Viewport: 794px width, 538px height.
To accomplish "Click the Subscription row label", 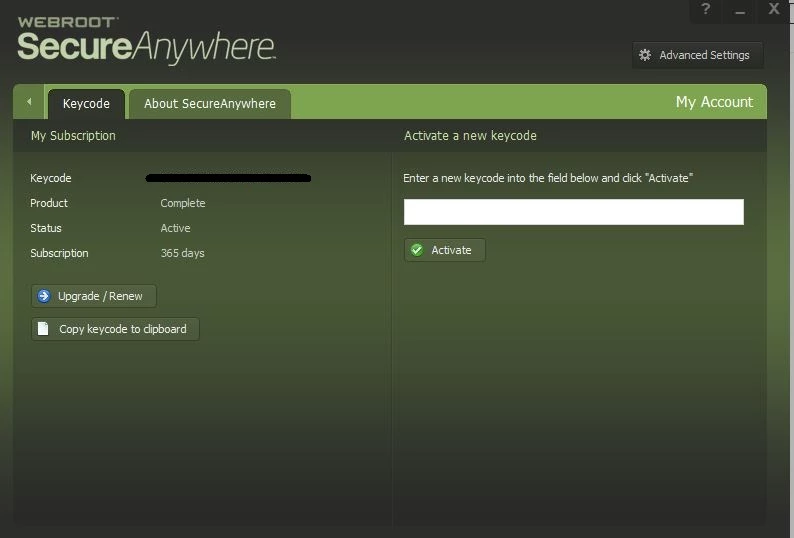I will 59,253.
